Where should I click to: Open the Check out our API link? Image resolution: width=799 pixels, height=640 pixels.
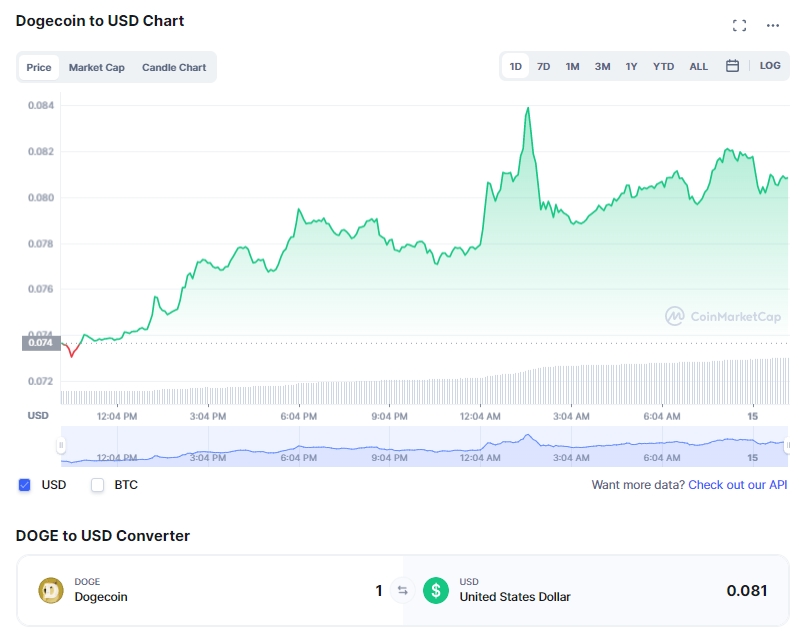(737, 485)
